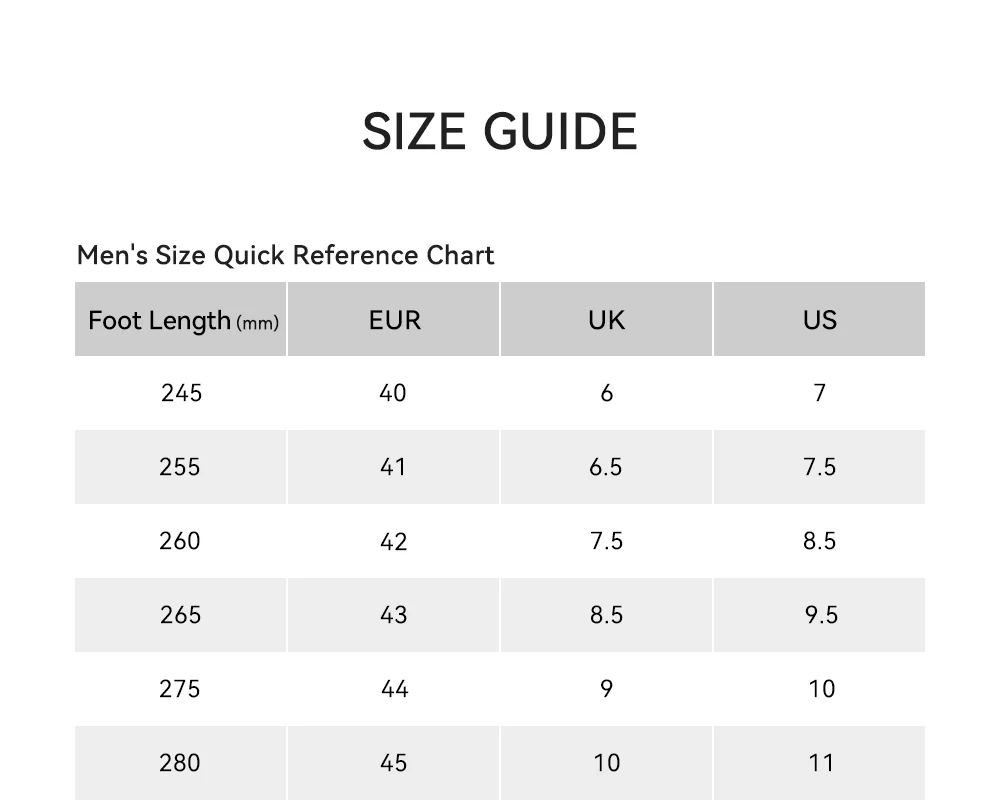
Task: Click EUR size 43 cell
Action: (393, 615)
